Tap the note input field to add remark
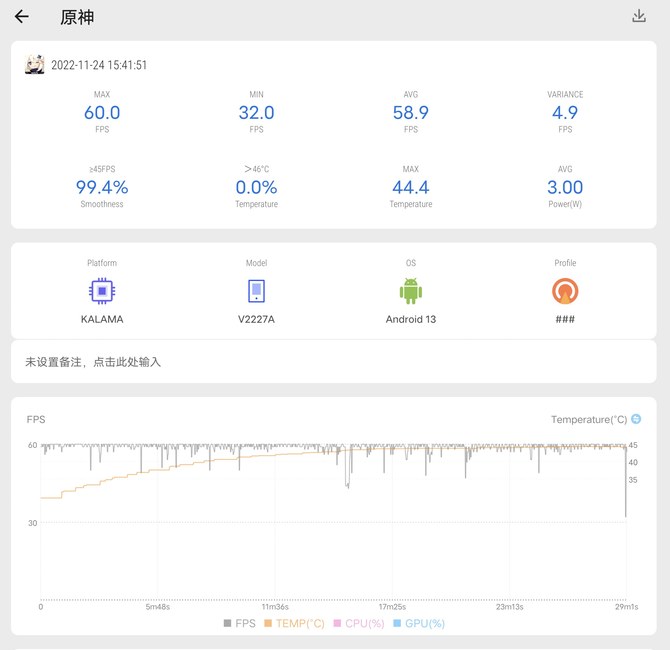Viewport: 670px width, 650px height. (334, 362)
